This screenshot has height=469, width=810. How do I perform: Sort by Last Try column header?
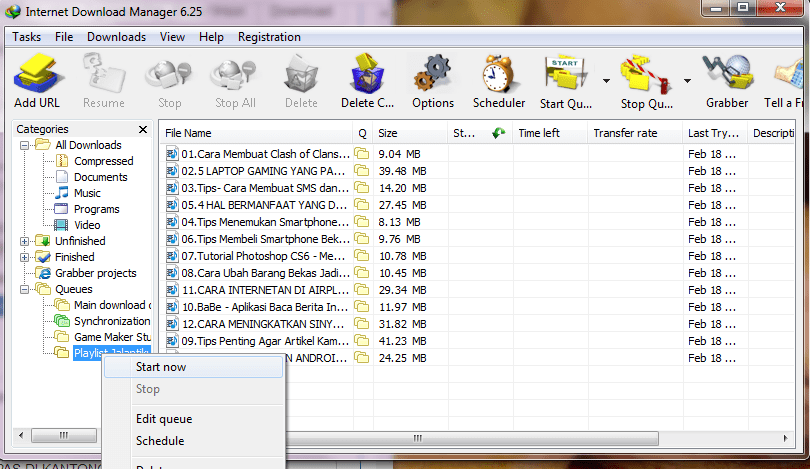click(715, 133)
